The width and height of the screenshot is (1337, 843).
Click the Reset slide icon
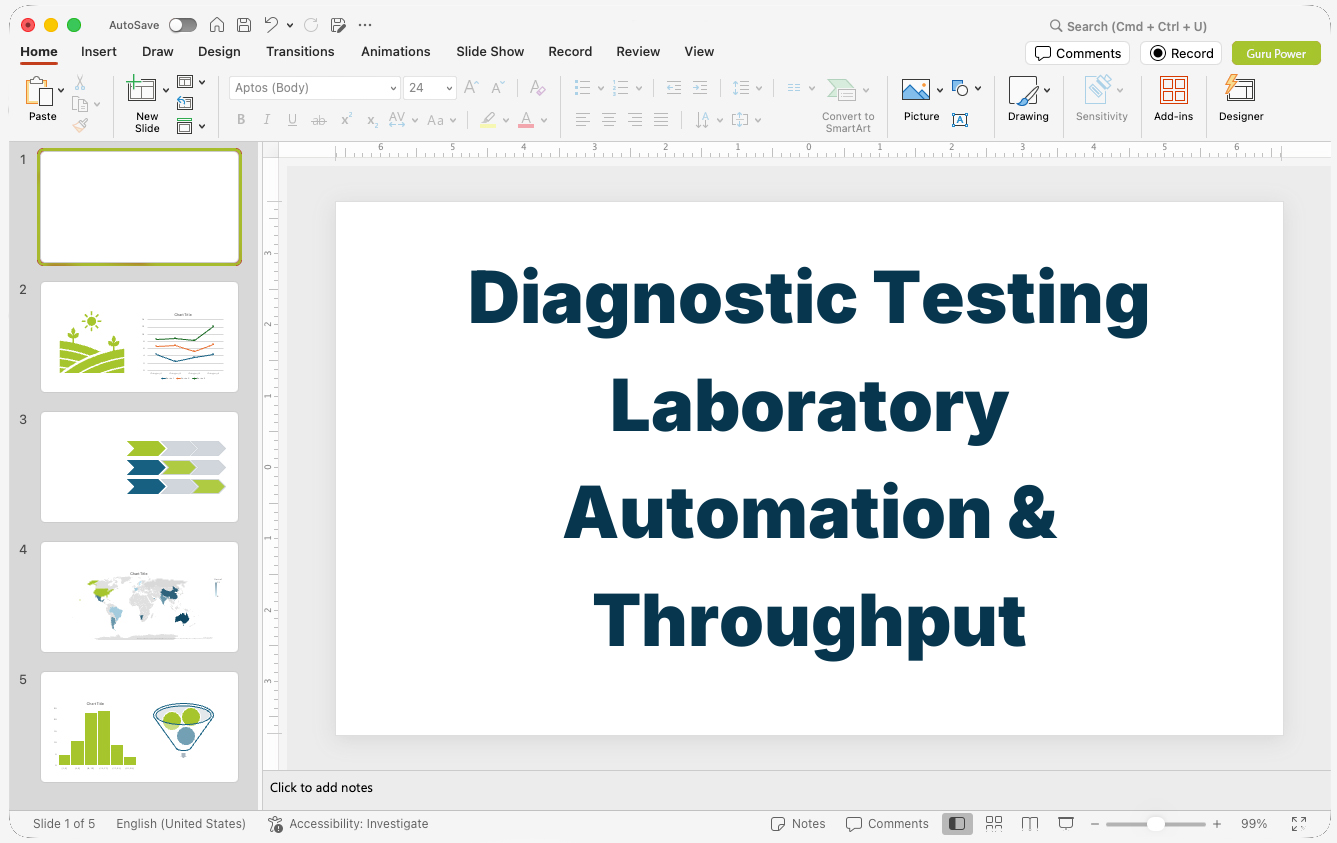pos(185,103)
